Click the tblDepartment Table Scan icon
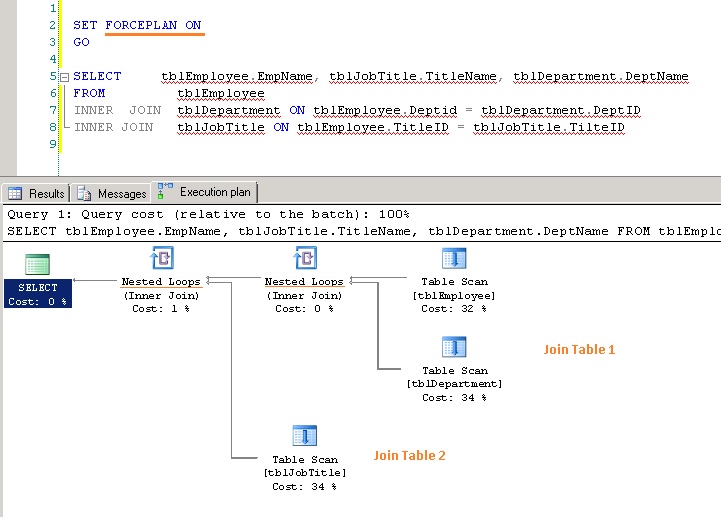The width and height of the screenshot is (721, 517). pyautogui.click(x=453, y=348)
